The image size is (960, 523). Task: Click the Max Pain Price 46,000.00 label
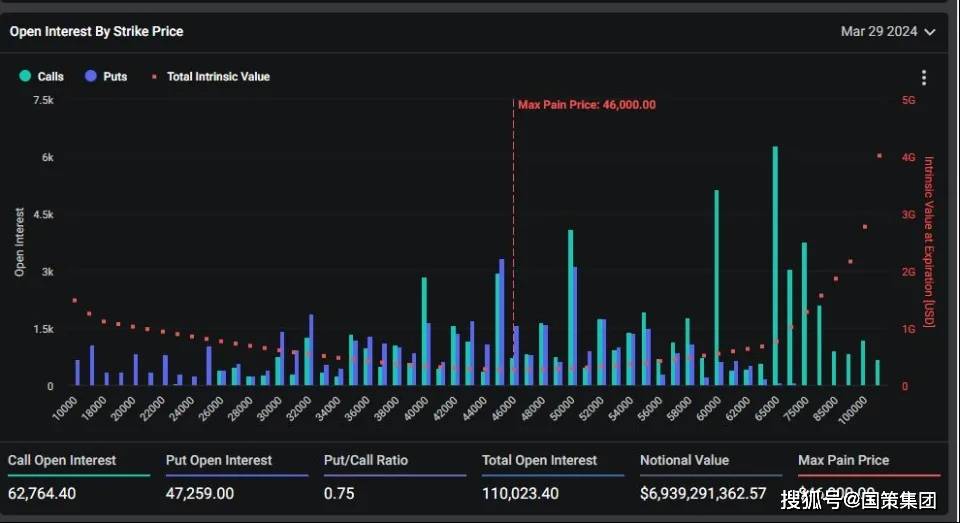point(587,105)
